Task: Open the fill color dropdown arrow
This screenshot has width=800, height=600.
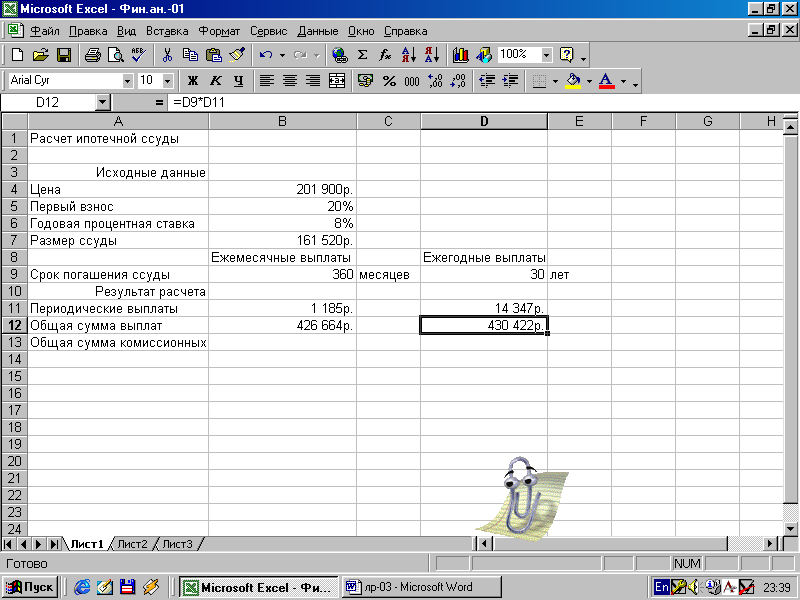Action: click(x=589, y=81)
